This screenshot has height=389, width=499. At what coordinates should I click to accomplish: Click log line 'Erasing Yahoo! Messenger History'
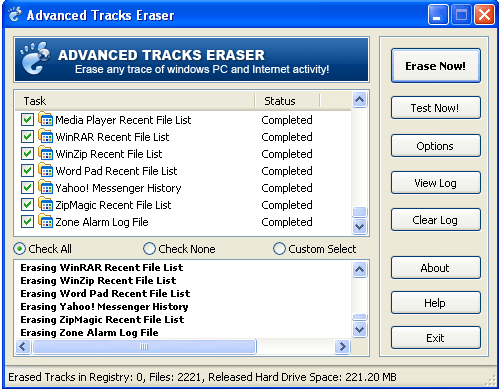pos(104,306)
